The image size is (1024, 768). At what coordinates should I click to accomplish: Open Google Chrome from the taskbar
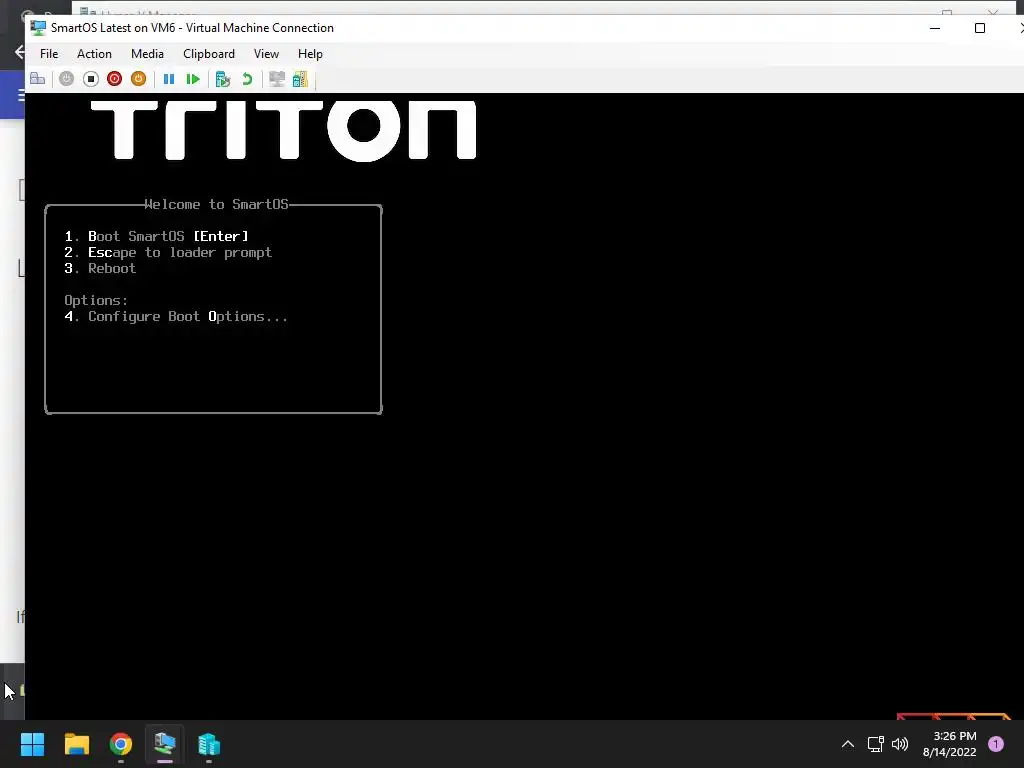(121, 744)
